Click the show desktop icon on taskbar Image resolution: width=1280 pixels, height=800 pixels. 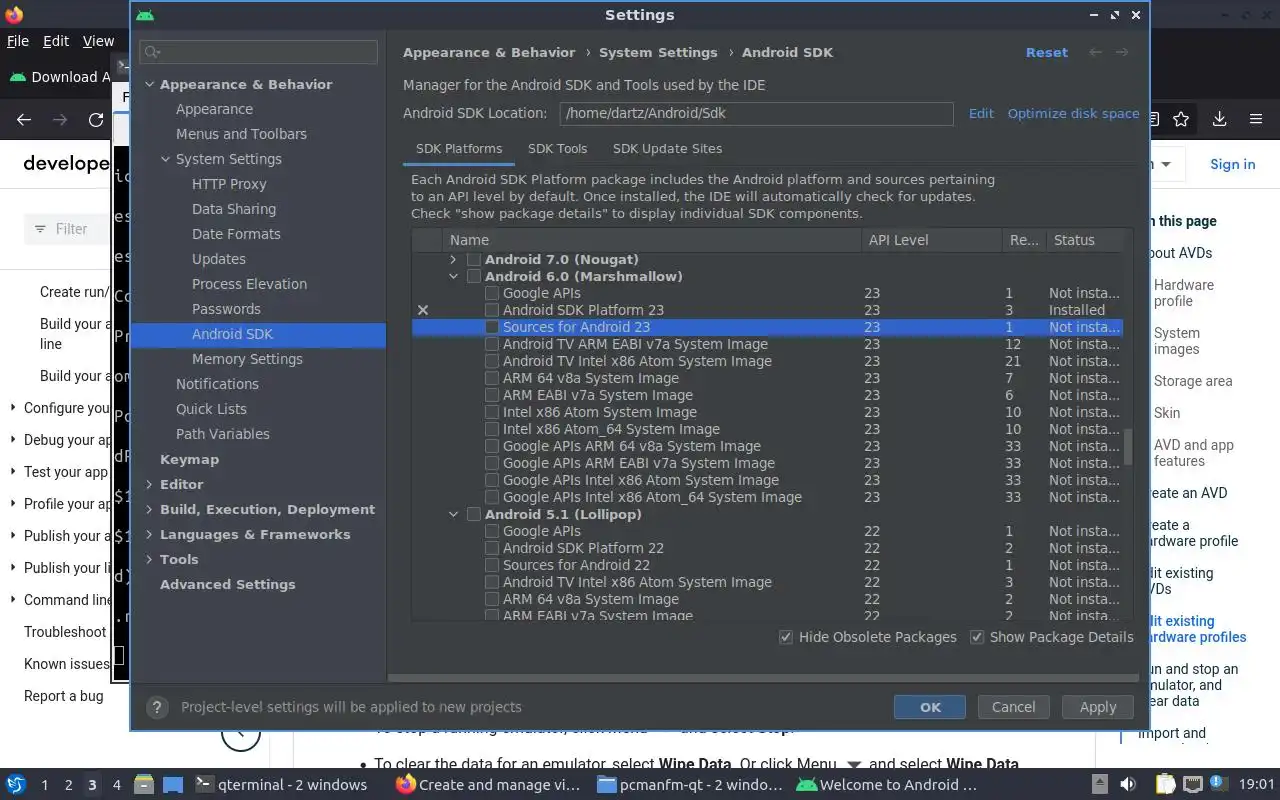[x=173, y=785]
